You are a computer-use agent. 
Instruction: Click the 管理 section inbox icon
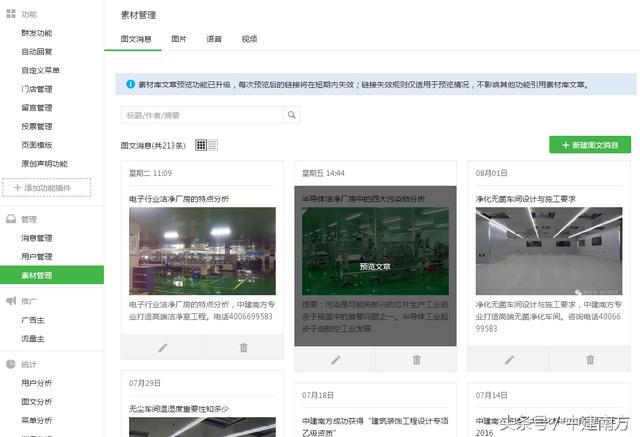click(11, 219)
